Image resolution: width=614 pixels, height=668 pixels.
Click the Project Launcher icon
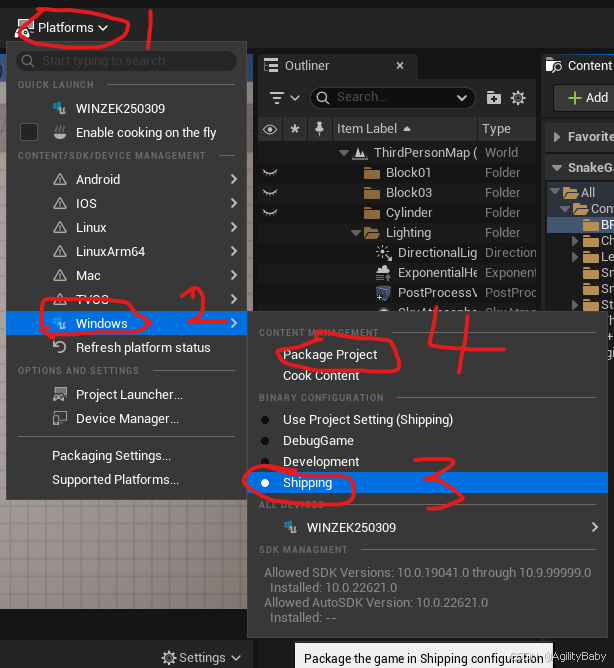[60, 394]
